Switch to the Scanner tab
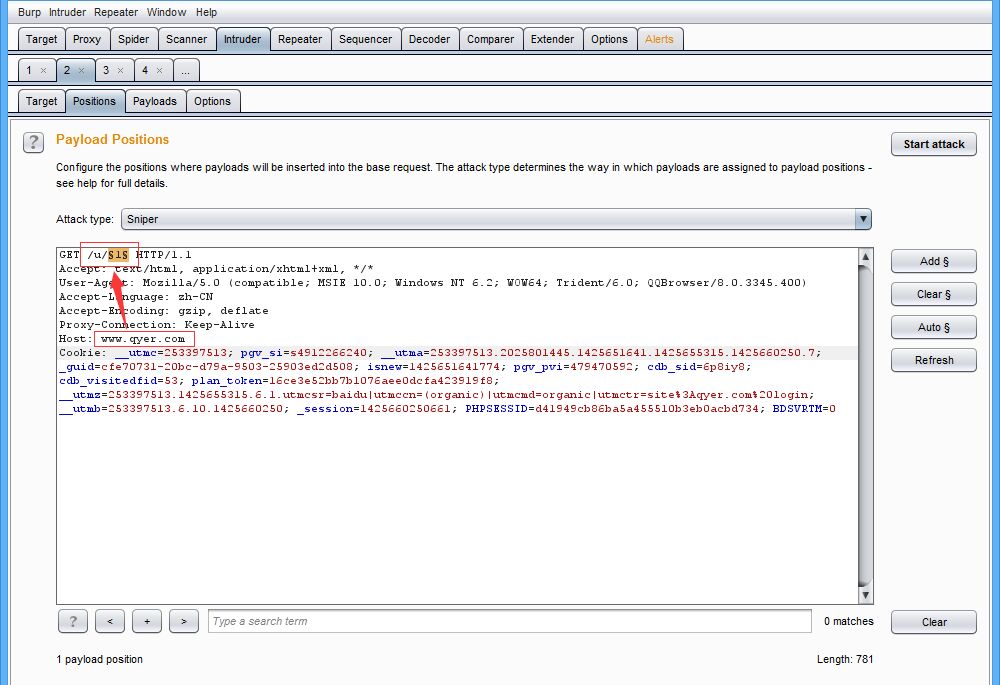Screen dimensions: 1000x685 pyautogui.click(x=186, y=40)
